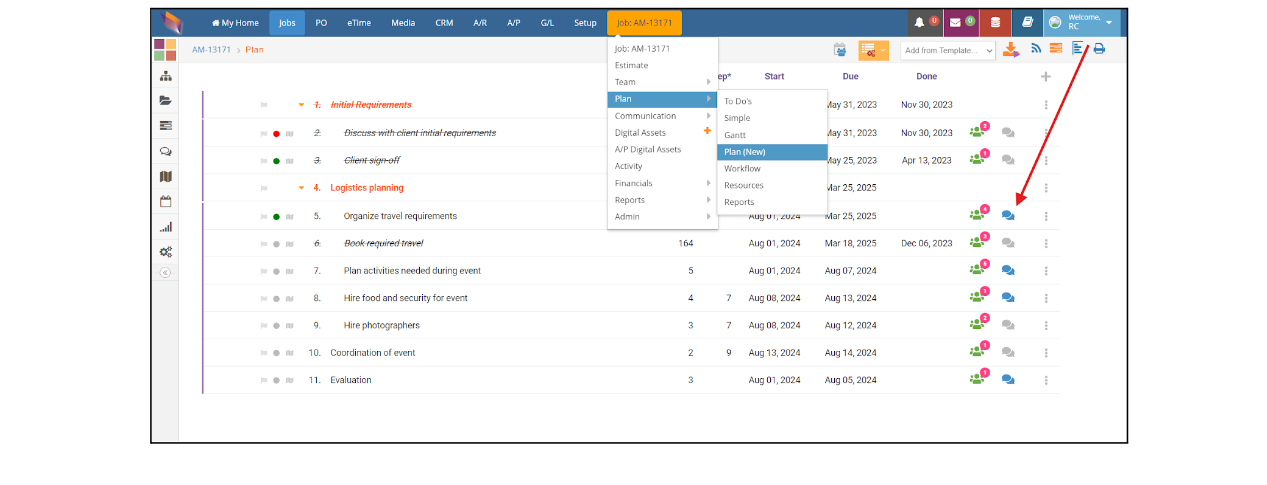
Task: Expand Team submenu in job menu
Action: [662, 82]
